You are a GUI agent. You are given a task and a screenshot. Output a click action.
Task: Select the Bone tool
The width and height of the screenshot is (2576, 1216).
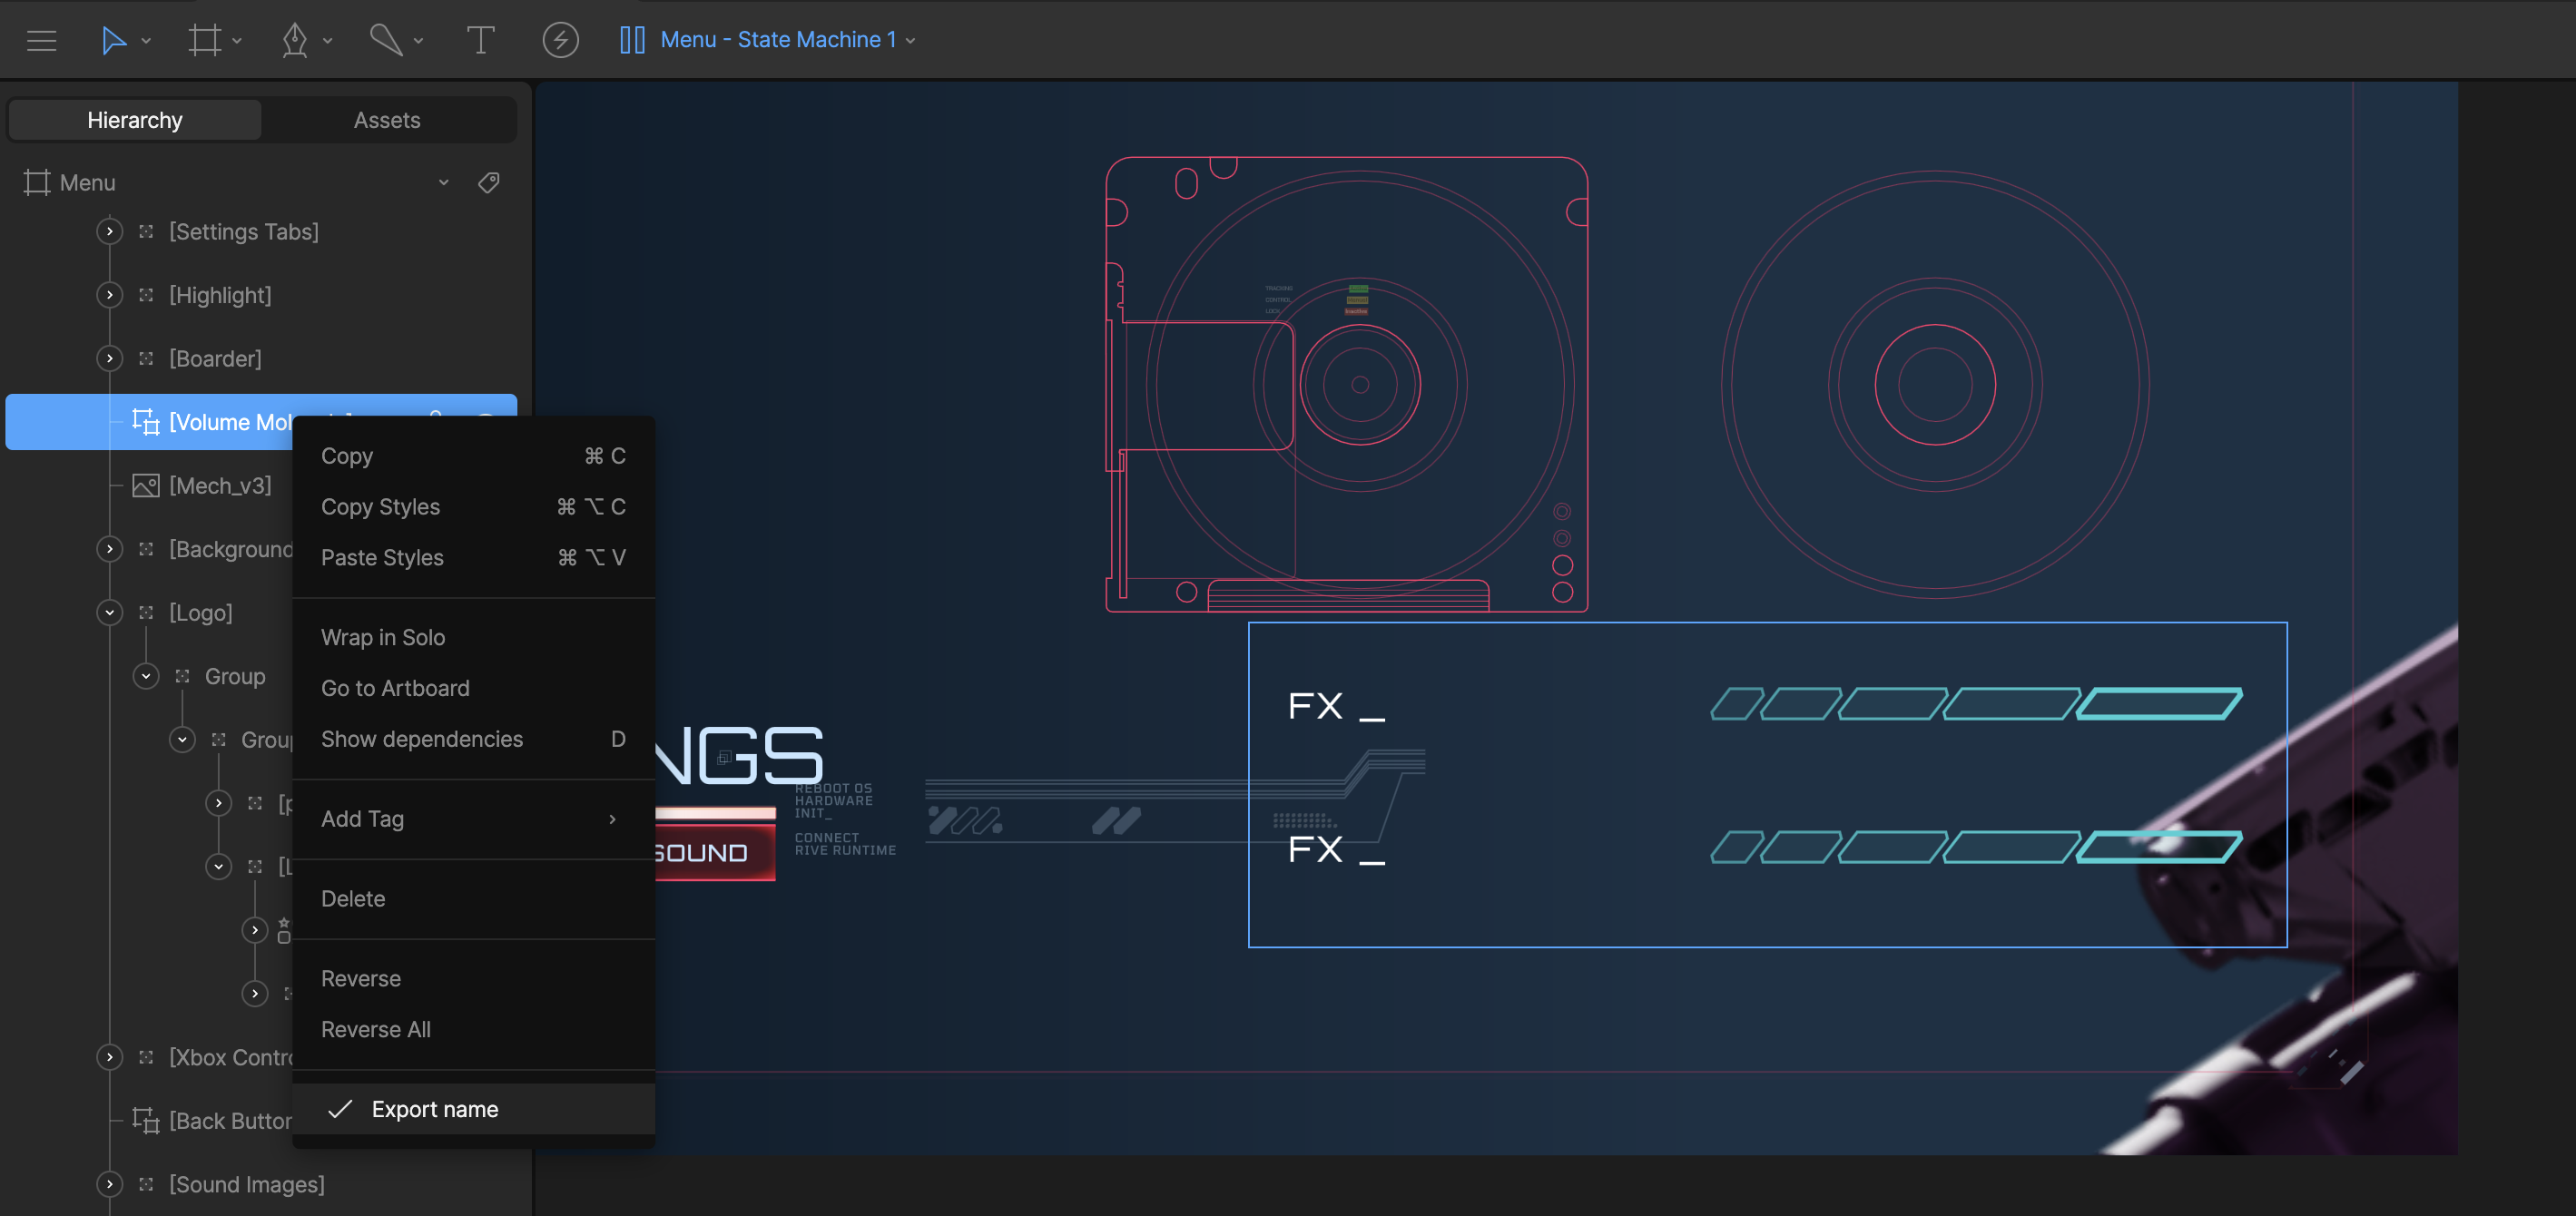point(385,40)
